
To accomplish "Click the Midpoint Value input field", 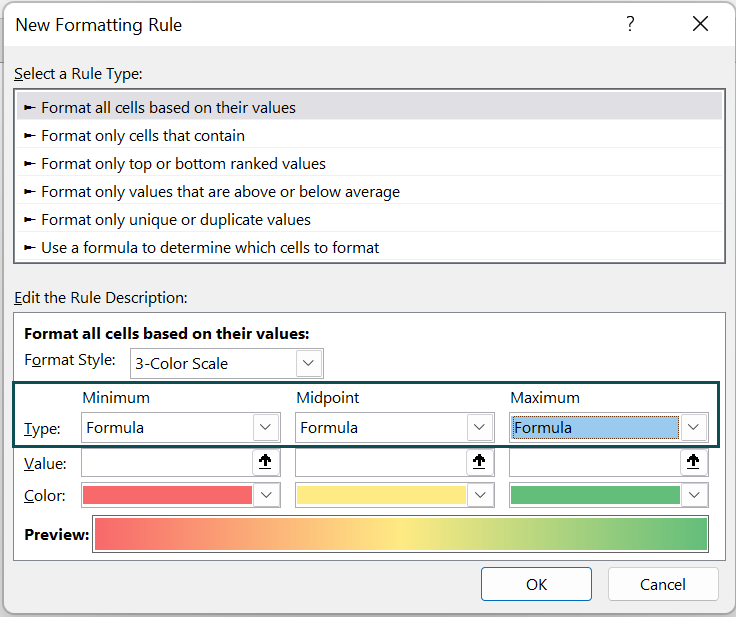I will pos(381,463).
